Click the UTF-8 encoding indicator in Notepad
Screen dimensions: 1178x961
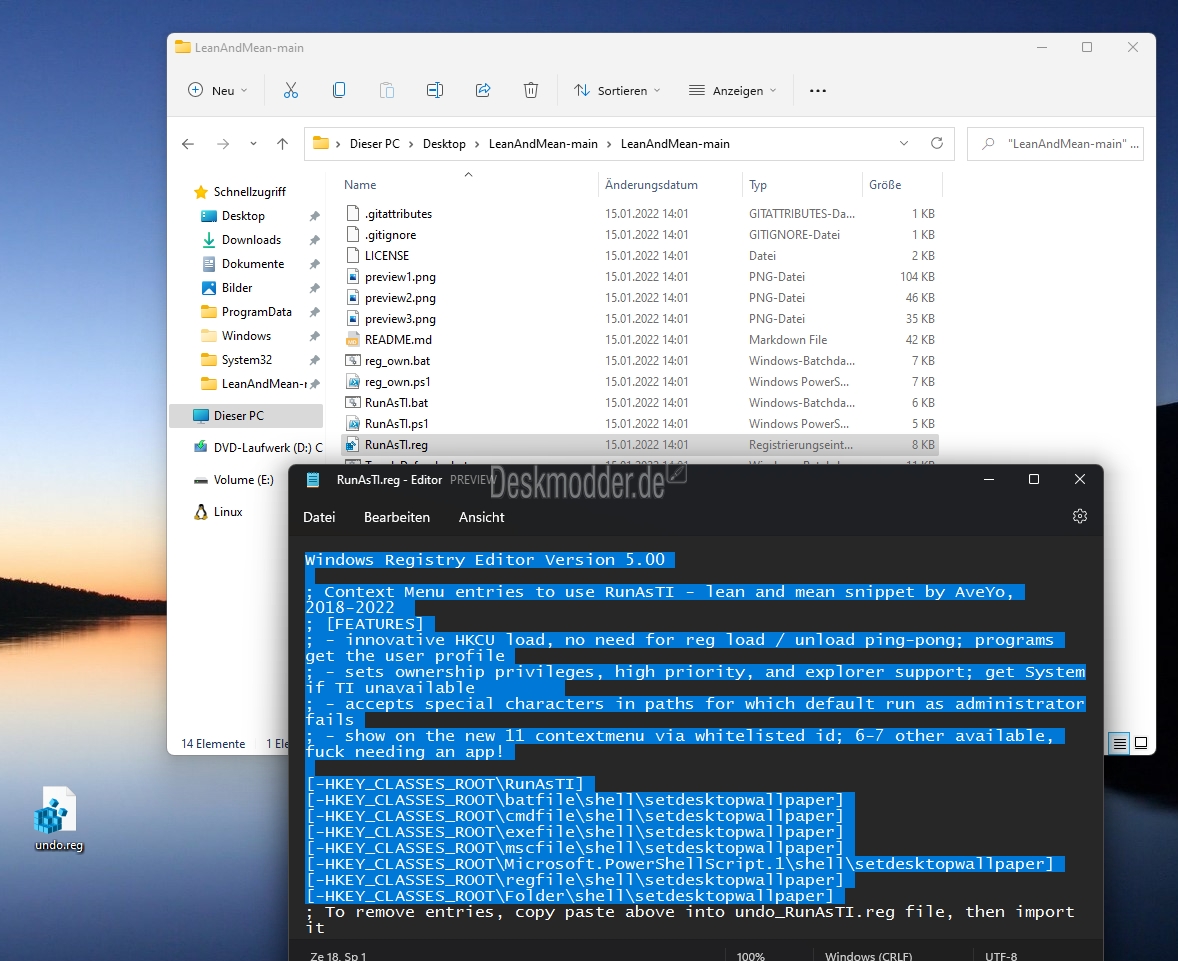pos(1001,956)
